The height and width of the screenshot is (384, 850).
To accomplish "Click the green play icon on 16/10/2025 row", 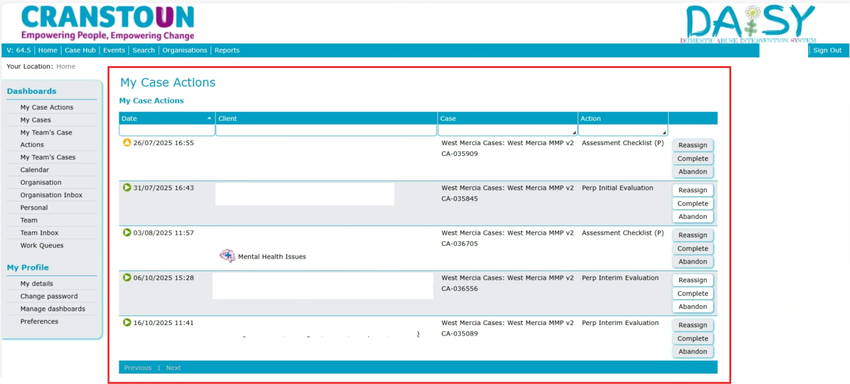I will 127,323.
